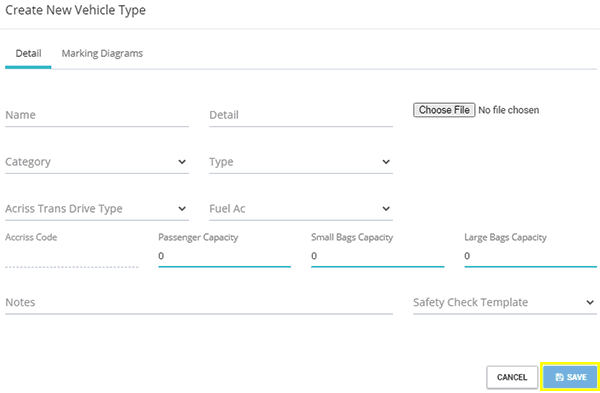
Task: Open the Type dropdown arrow
Action: pyautogui.click(x=386, y=162)
